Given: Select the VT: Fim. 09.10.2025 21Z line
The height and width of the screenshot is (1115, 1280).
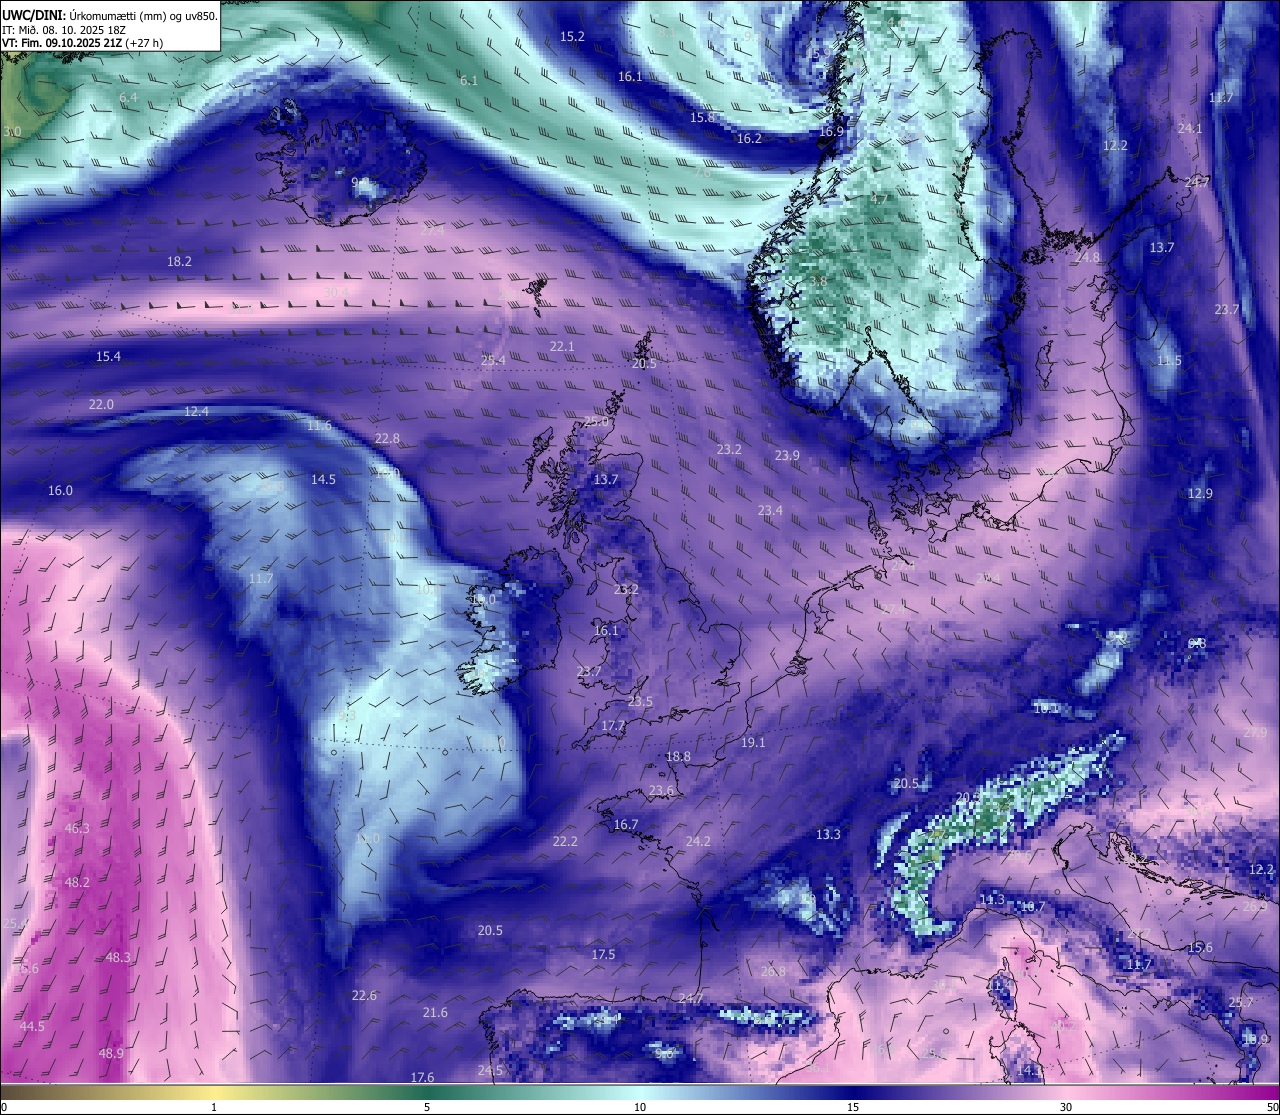Looking at the screenshot, I should [x=82, y=43].
